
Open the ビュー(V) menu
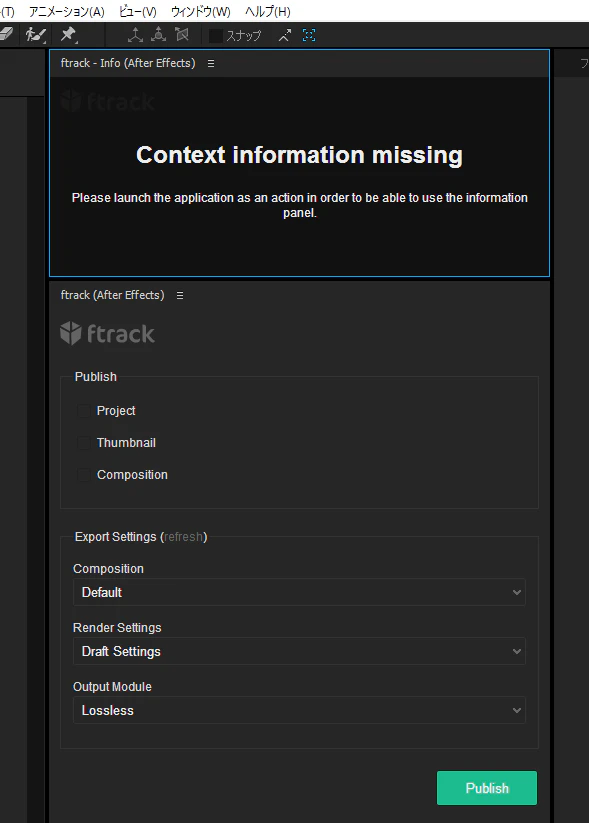click(x=138, y=12)
